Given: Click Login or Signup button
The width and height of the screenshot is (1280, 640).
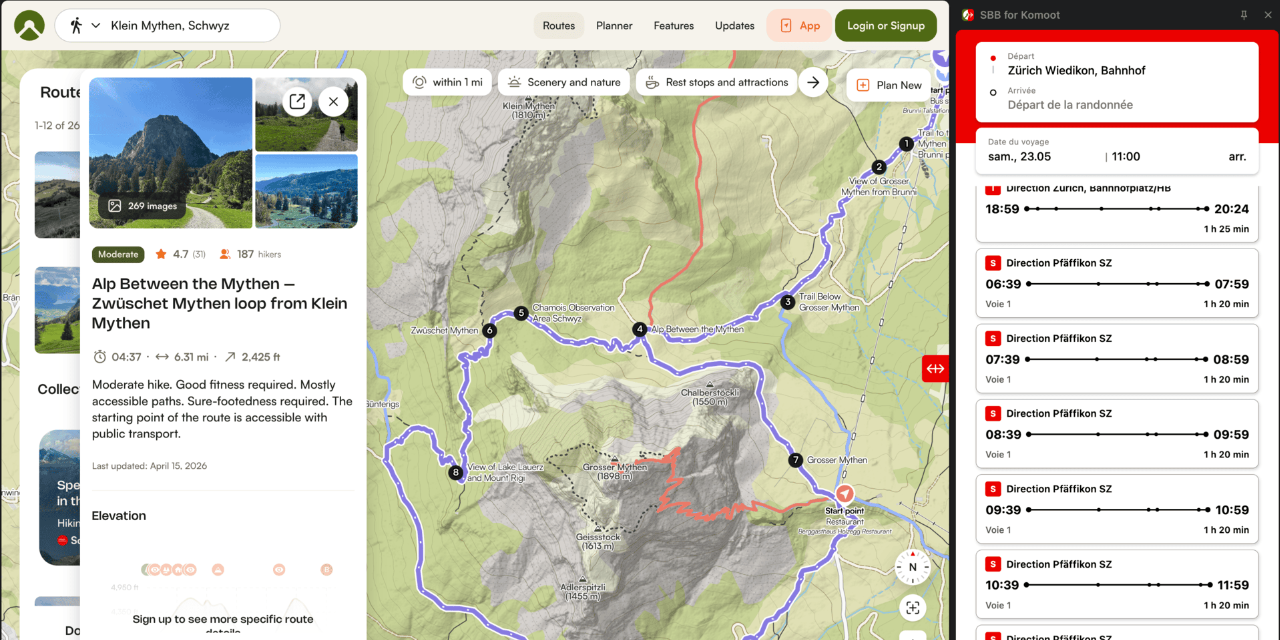Looking at the screenshot, I should click(886, 26).
